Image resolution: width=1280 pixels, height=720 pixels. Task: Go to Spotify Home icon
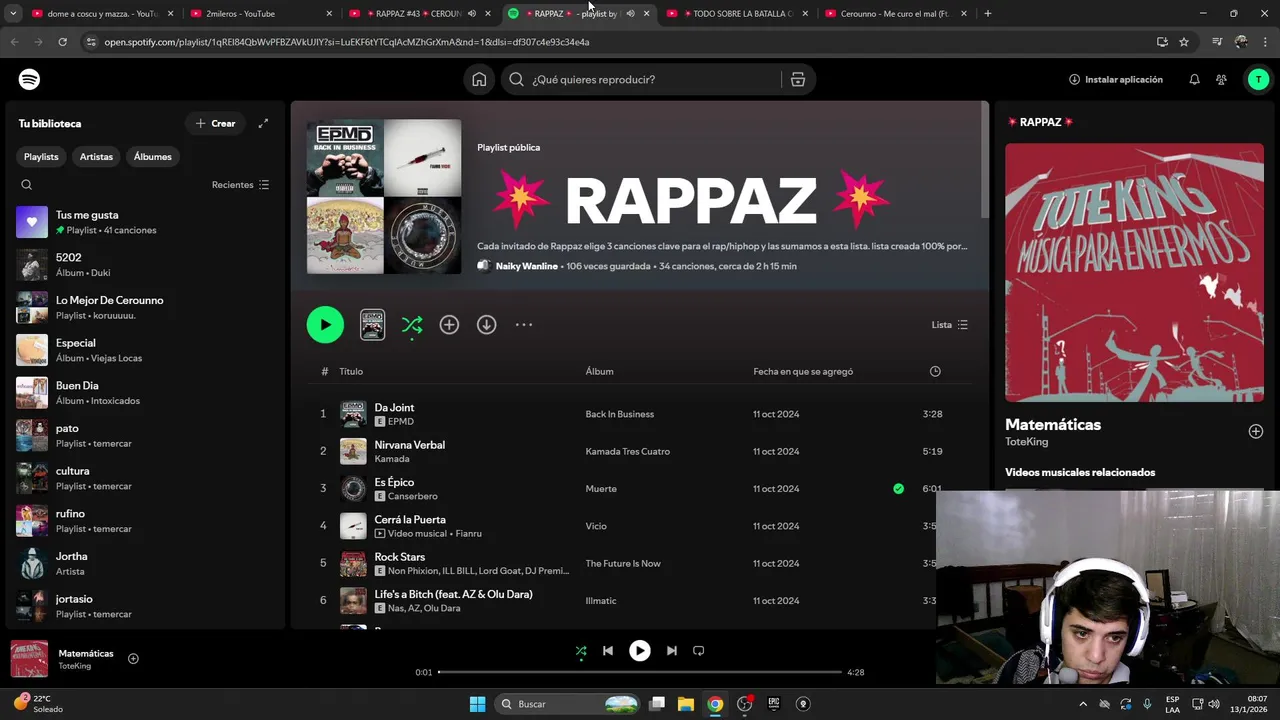[x=479, y=79]
